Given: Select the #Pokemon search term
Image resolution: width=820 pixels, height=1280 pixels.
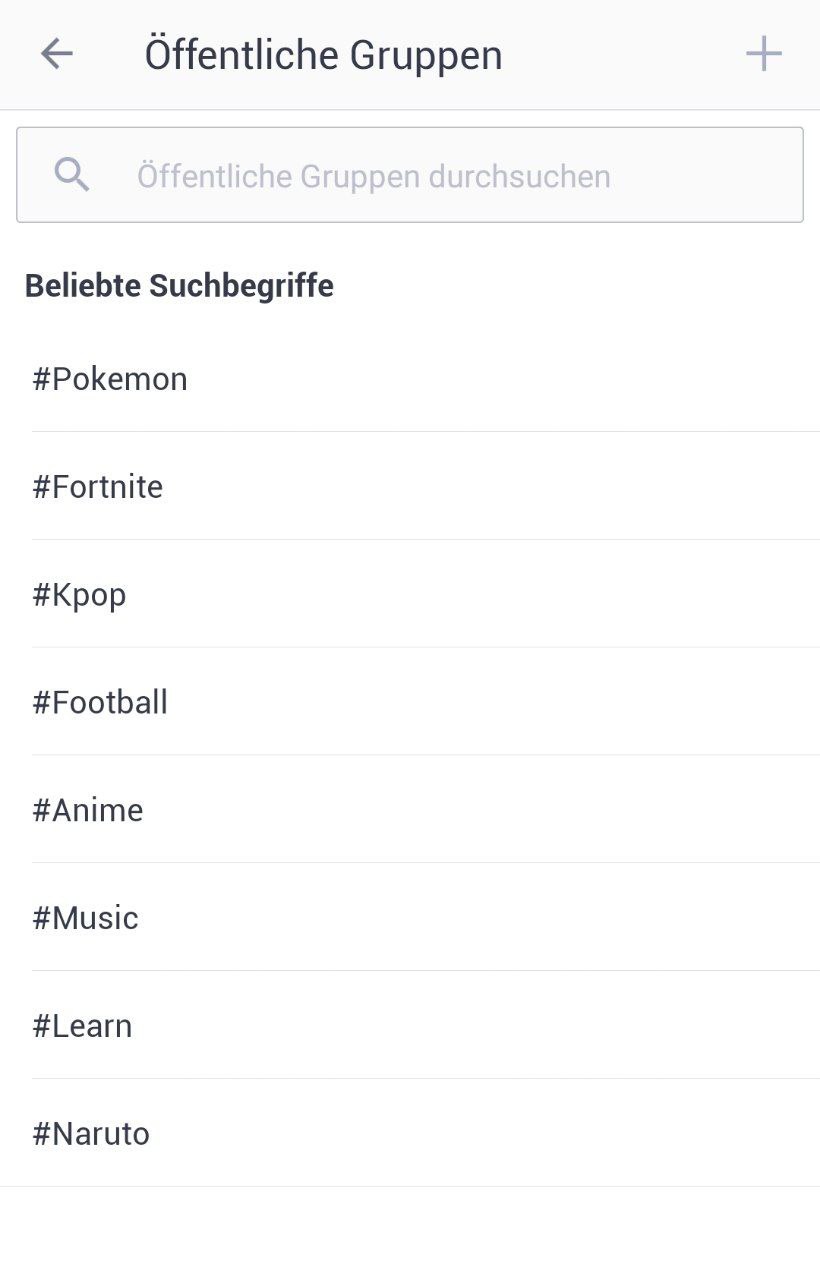Looking at the screenshot, I should pos(410,379).
